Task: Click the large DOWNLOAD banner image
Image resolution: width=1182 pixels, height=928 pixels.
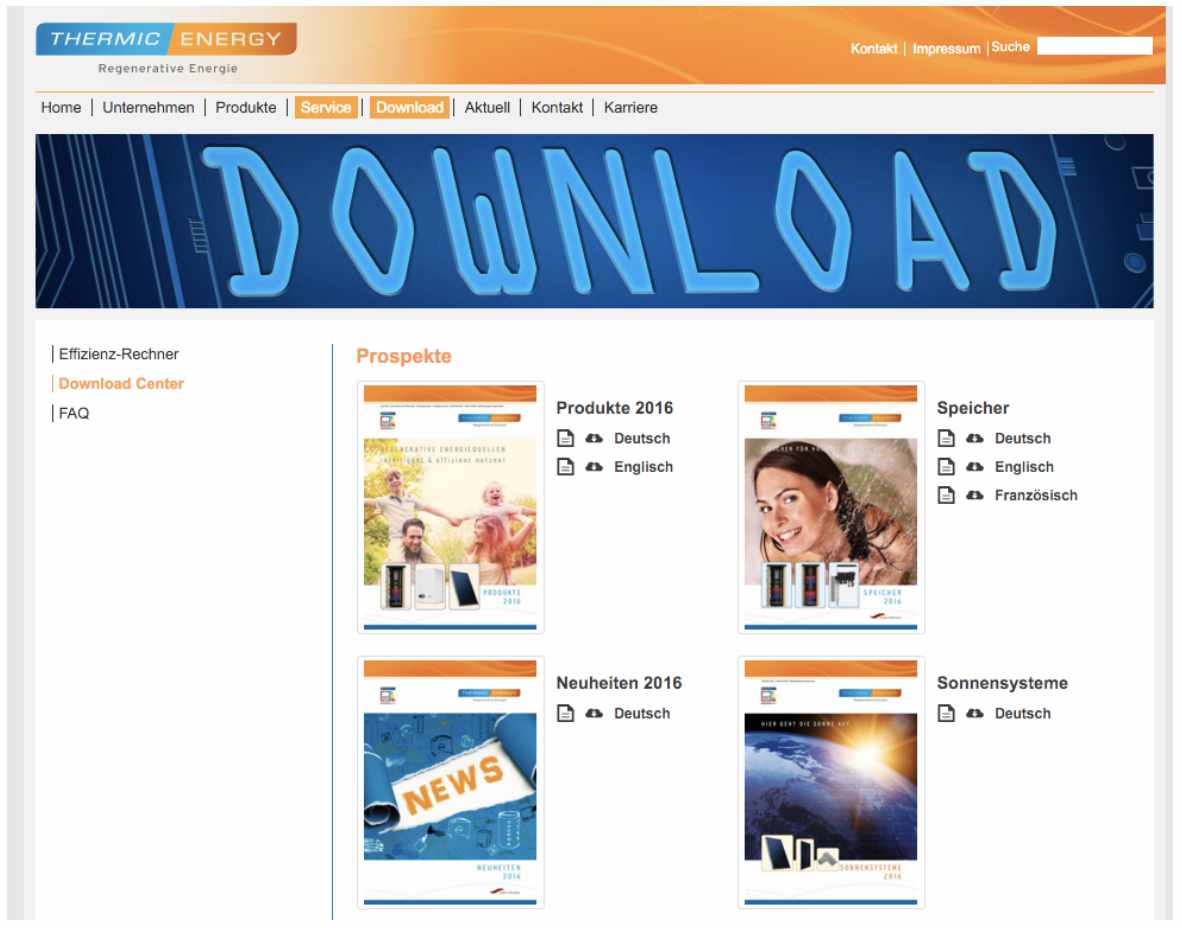Action: tap(594, 222)
